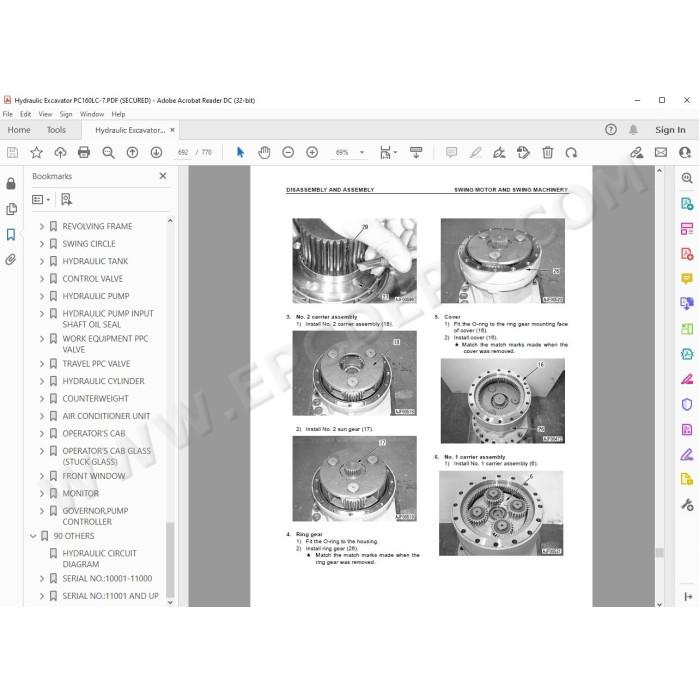Image resolution: width=700 pixels, height=700 pixels.
Task: Toggle the Page Thumbnails panel
Action: click(x=11, y=209)
